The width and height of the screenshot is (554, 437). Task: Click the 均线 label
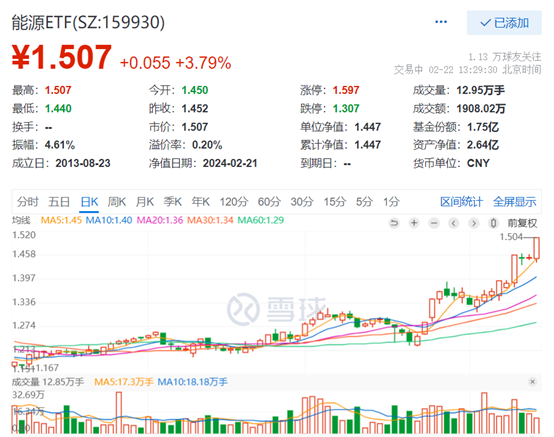(x=21, y=220)
